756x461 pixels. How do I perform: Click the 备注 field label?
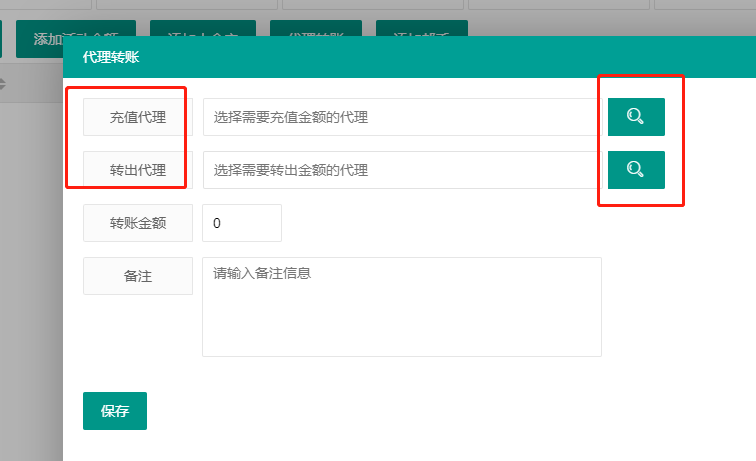137,276
